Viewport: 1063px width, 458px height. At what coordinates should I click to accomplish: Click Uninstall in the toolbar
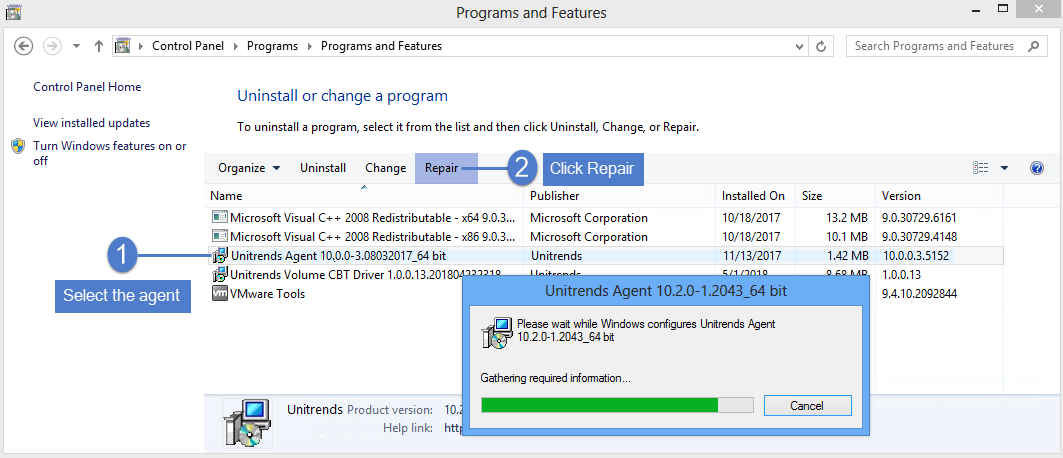tap(323, 168)
